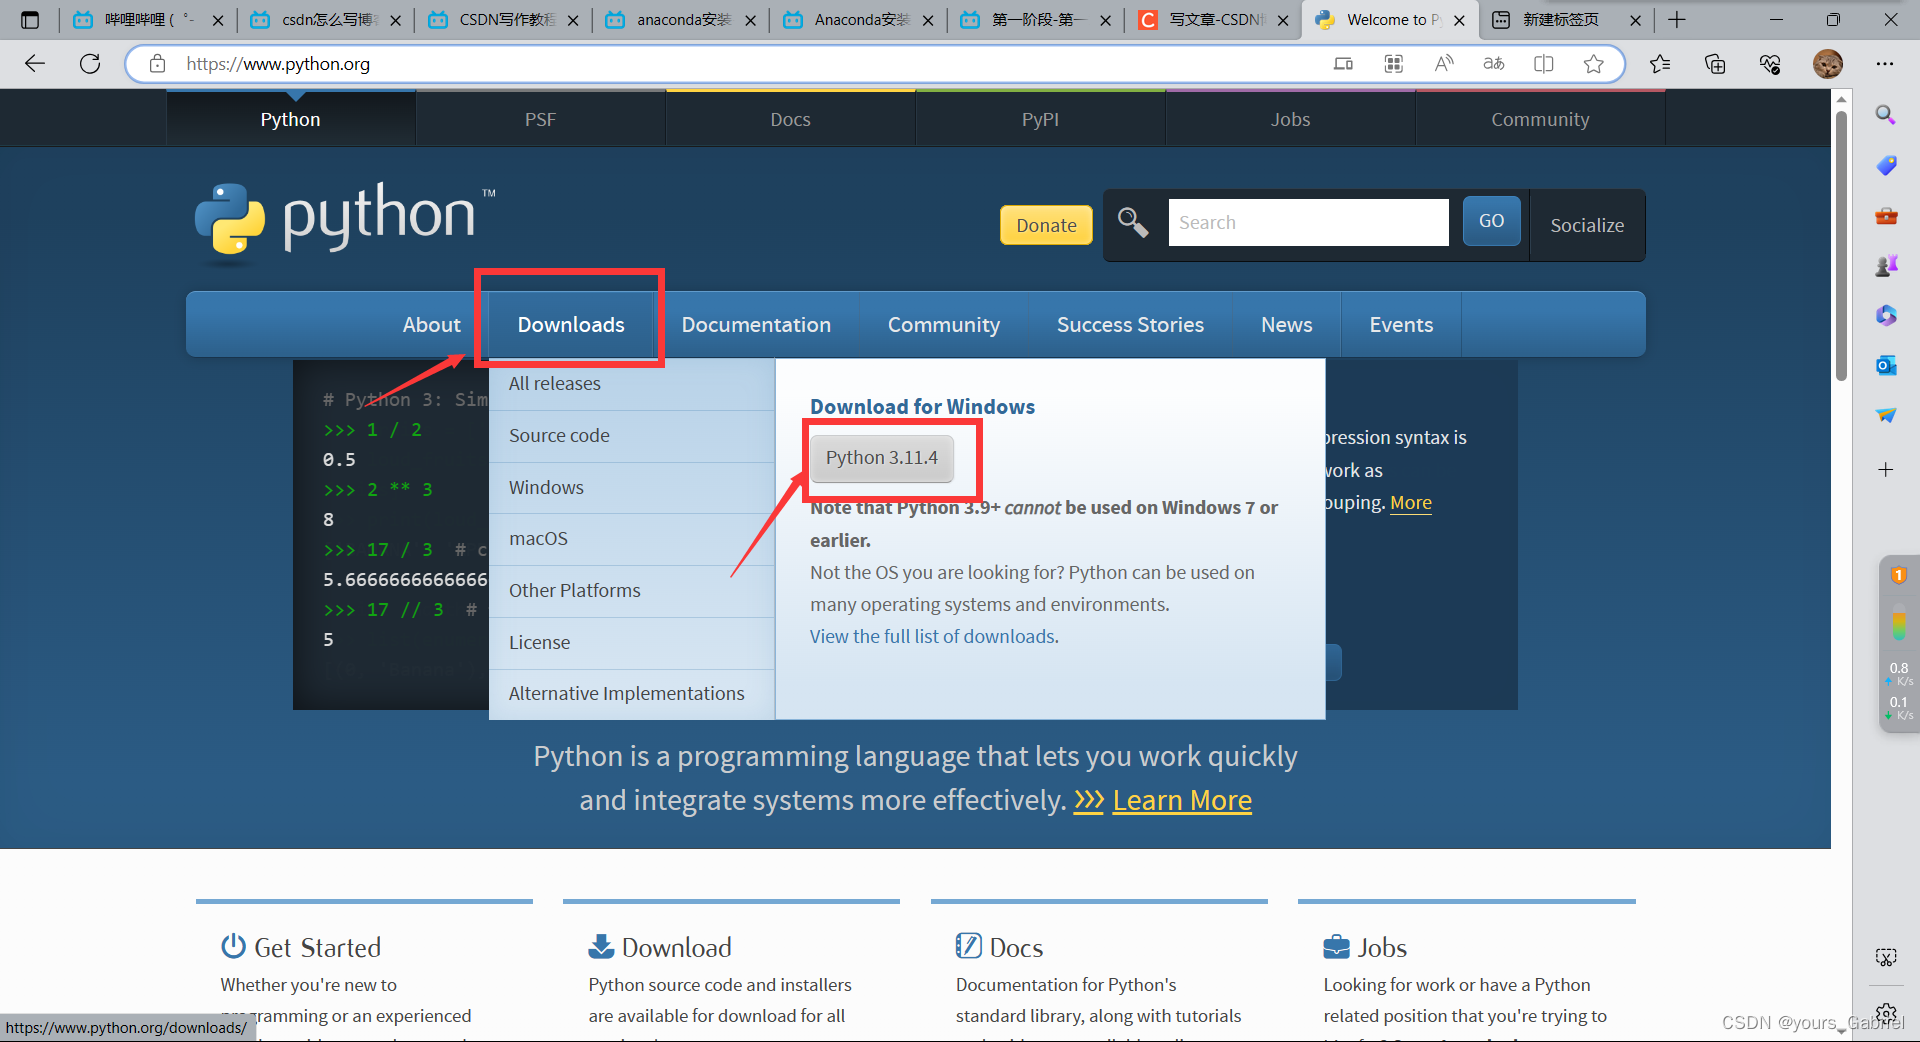This screenshot has height=1042, width=1920.
Task: Click the Downloads main menu item
Action: coord(571,325)
